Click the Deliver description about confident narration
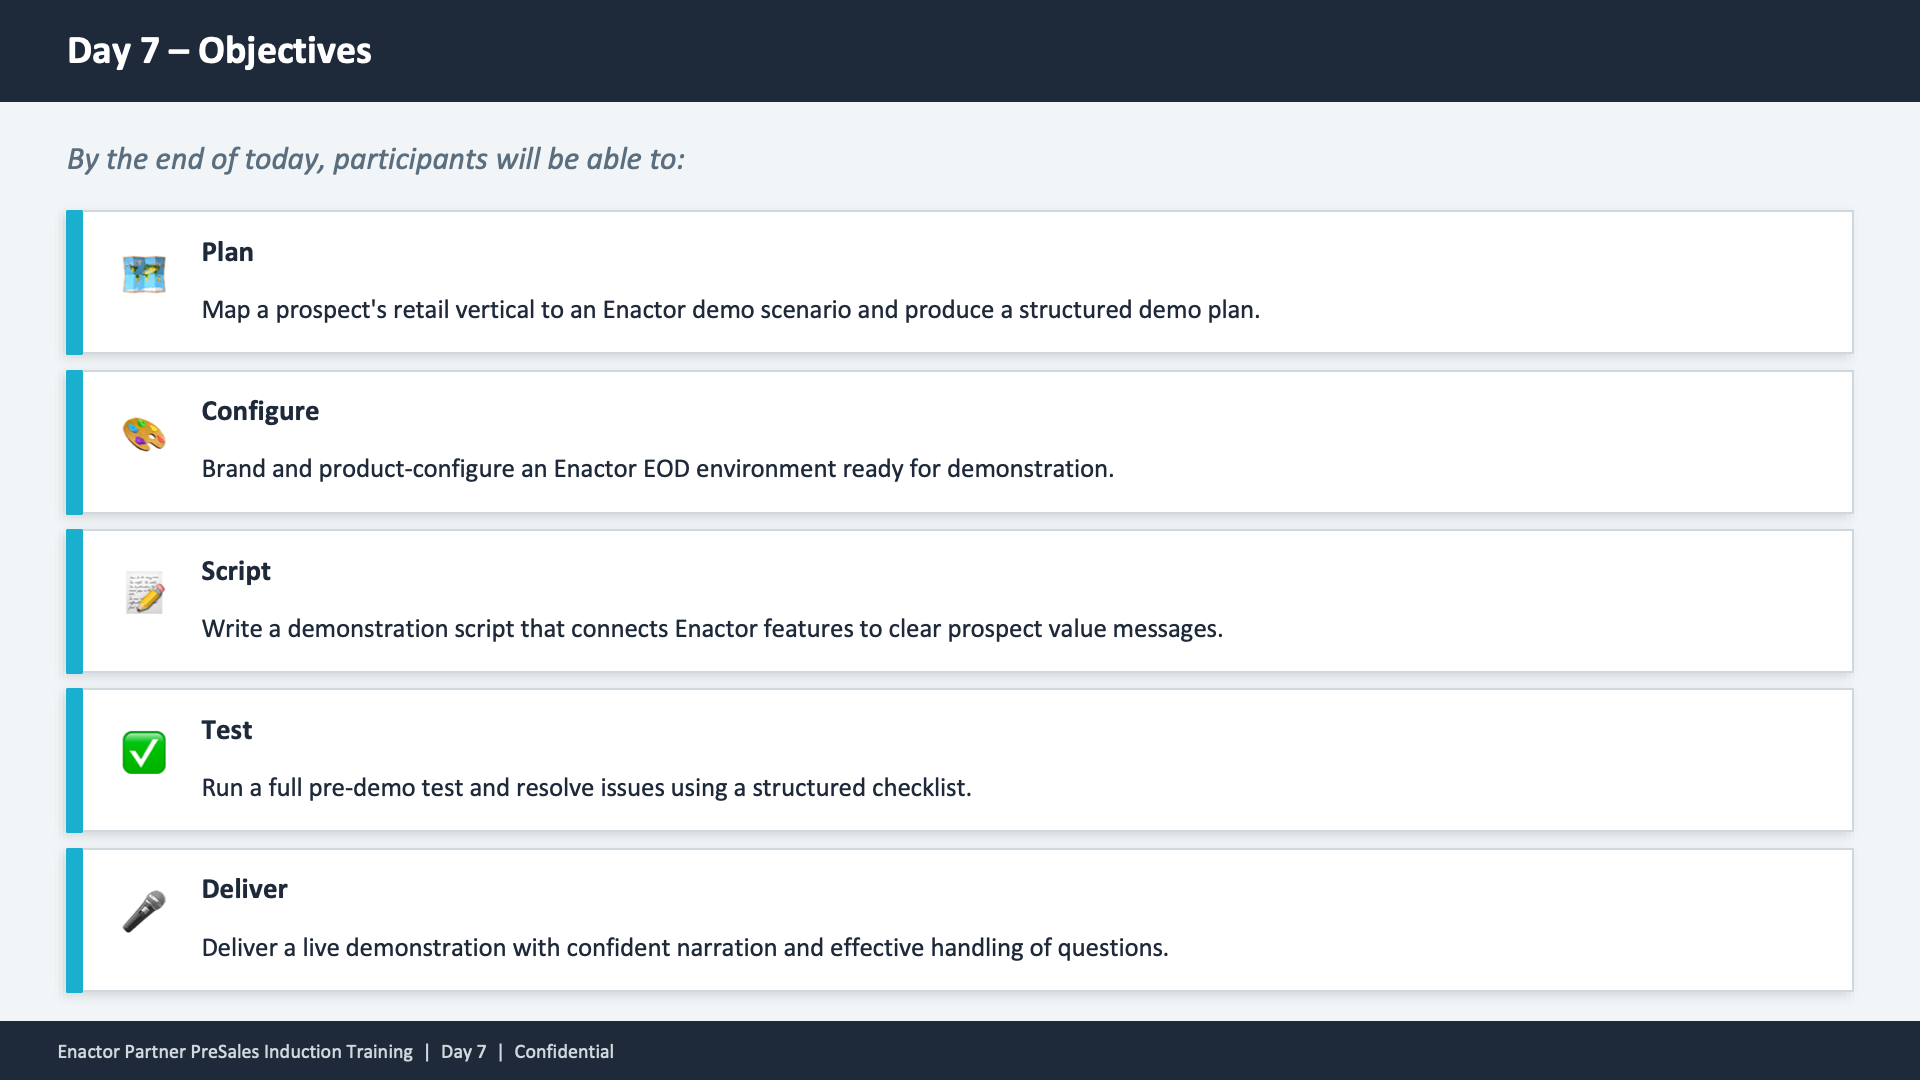 coord(685,948)
